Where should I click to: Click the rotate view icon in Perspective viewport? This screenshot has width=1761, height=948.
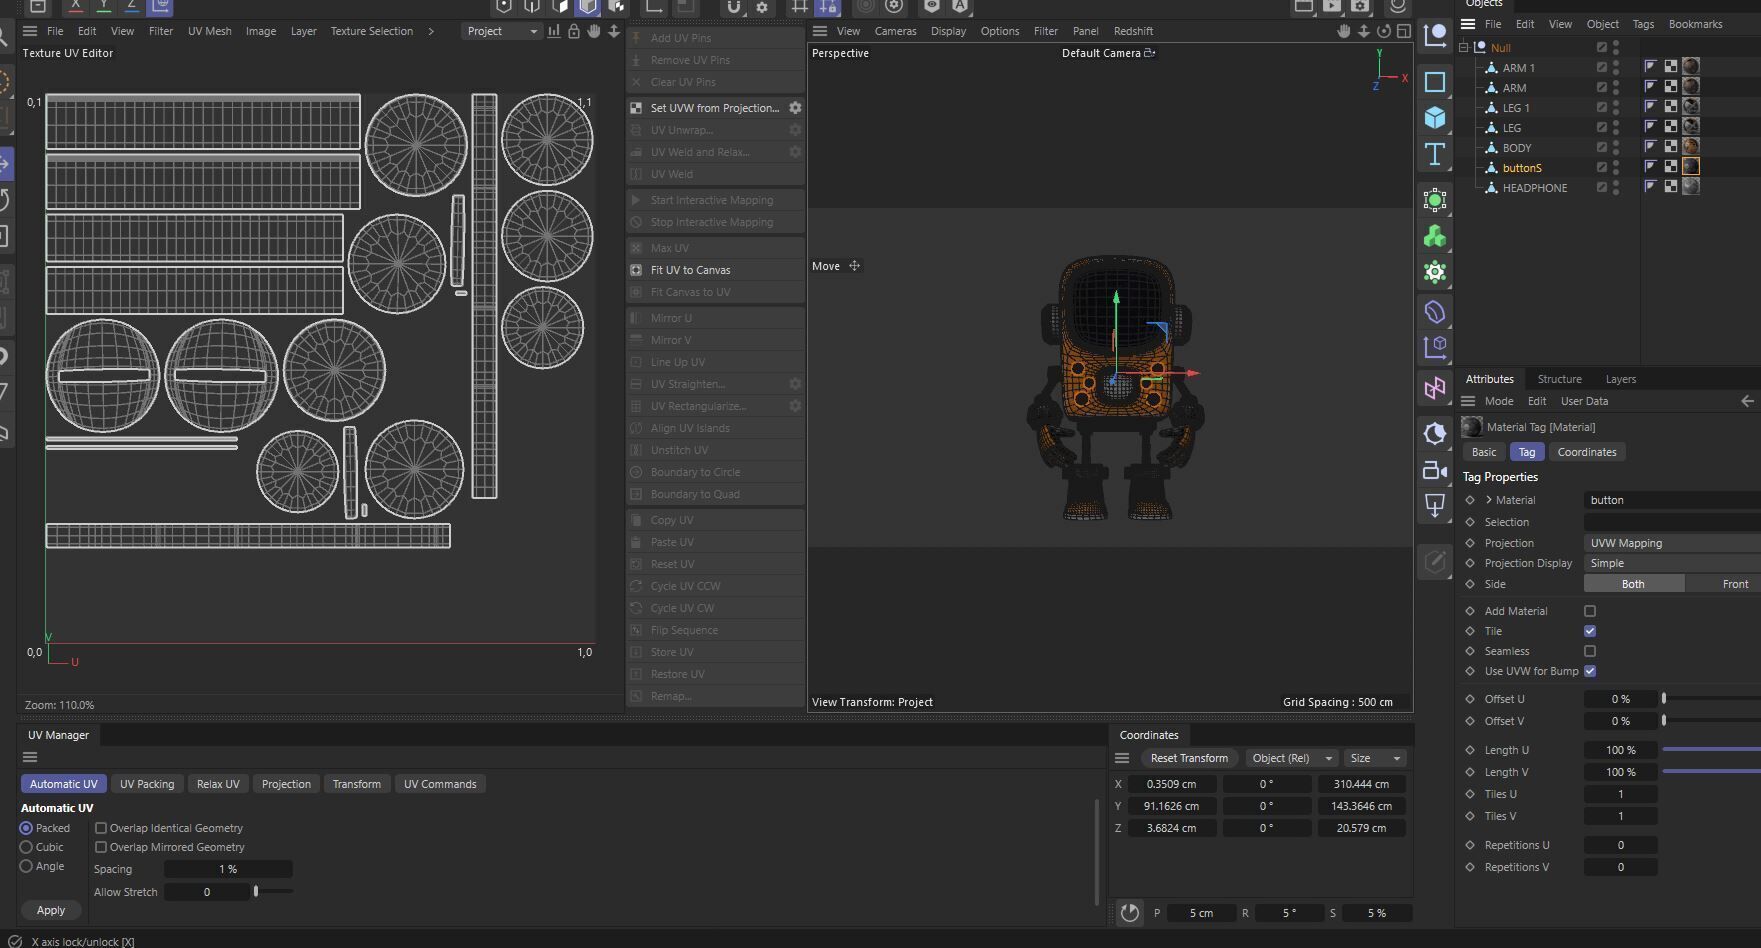pyautogui.click(x=1384, y=31)
